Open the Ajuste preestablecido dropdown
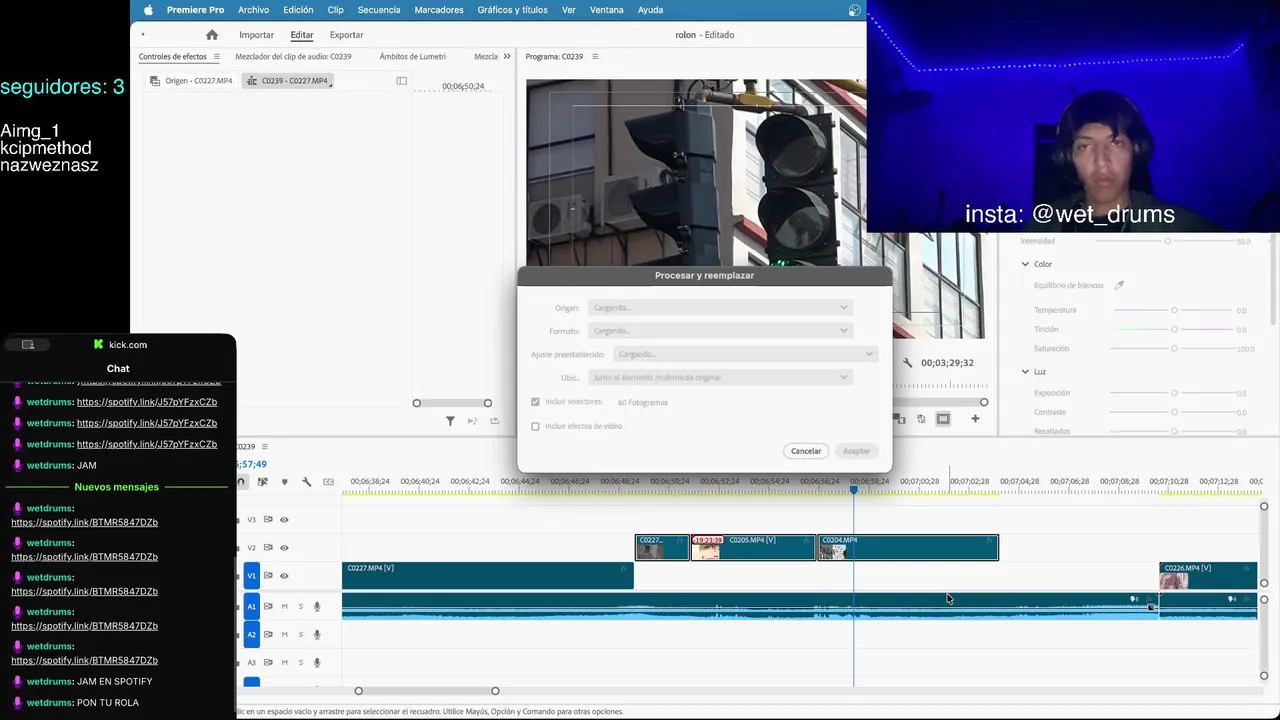Screen dimensions: 1280x720 pos(744,354)
